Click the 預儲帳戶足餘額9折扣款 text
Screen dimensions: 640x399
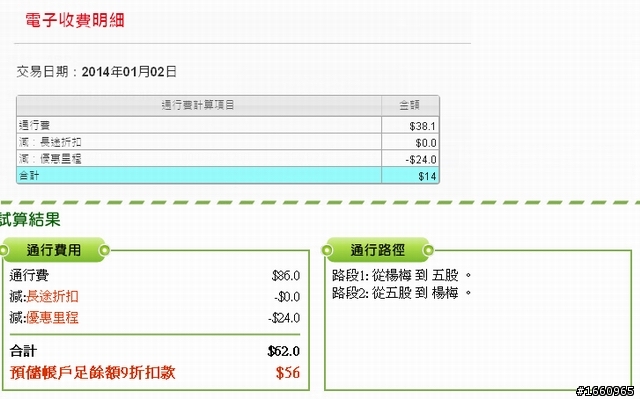93,372
